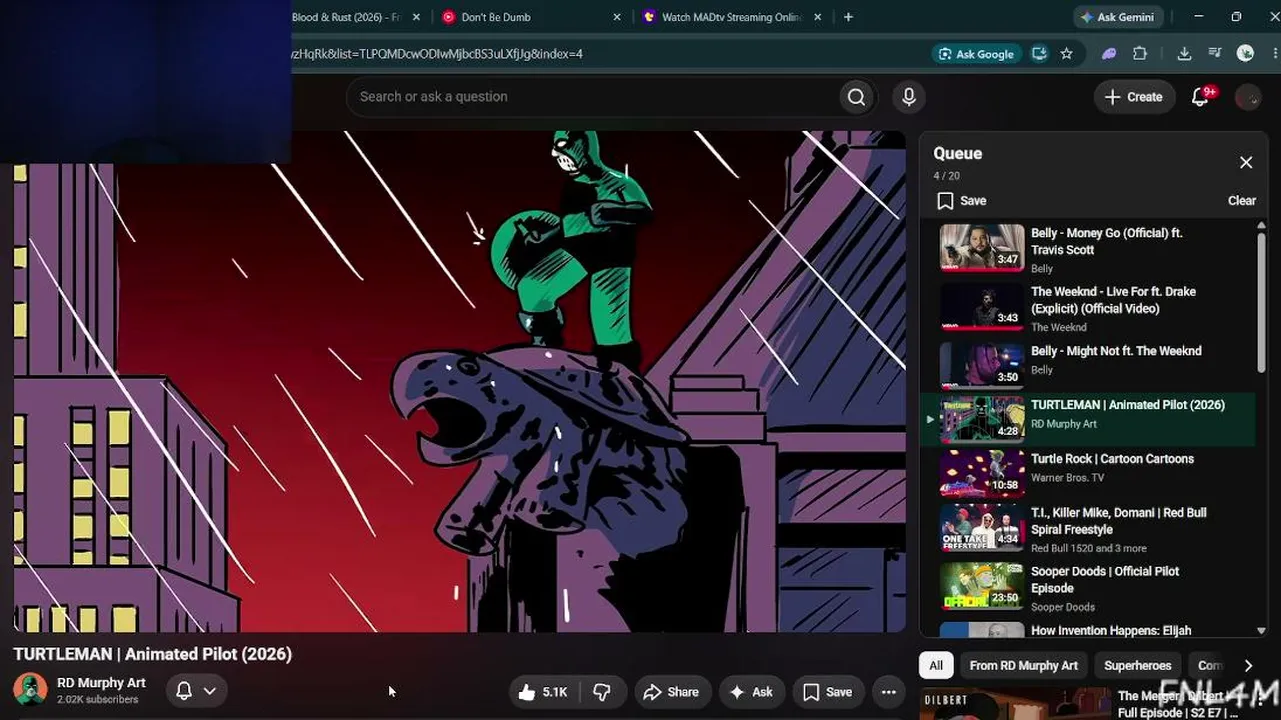Clear the queue
The image size is (1281, 720).
pyautogui.click(x=1242, y=201)
